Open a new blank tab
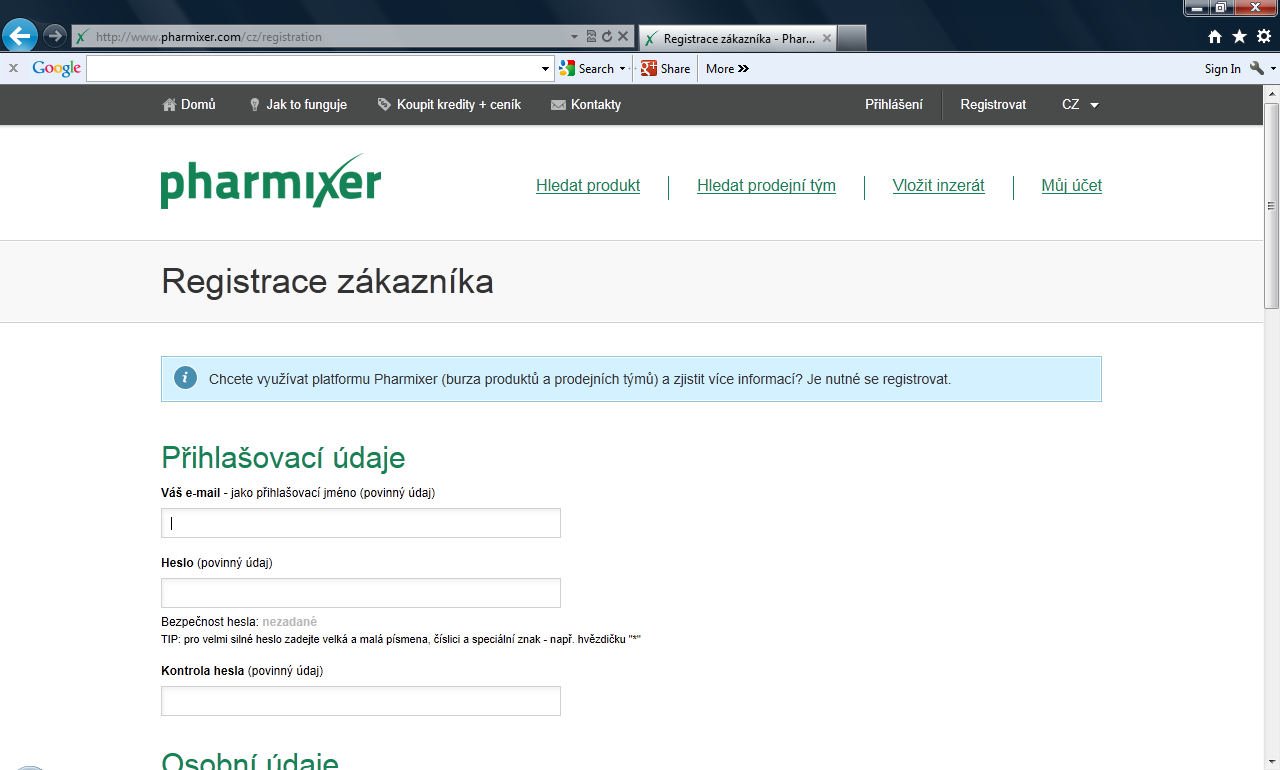The height and width of the screenshot is (770, 1280). coord(851,38)
